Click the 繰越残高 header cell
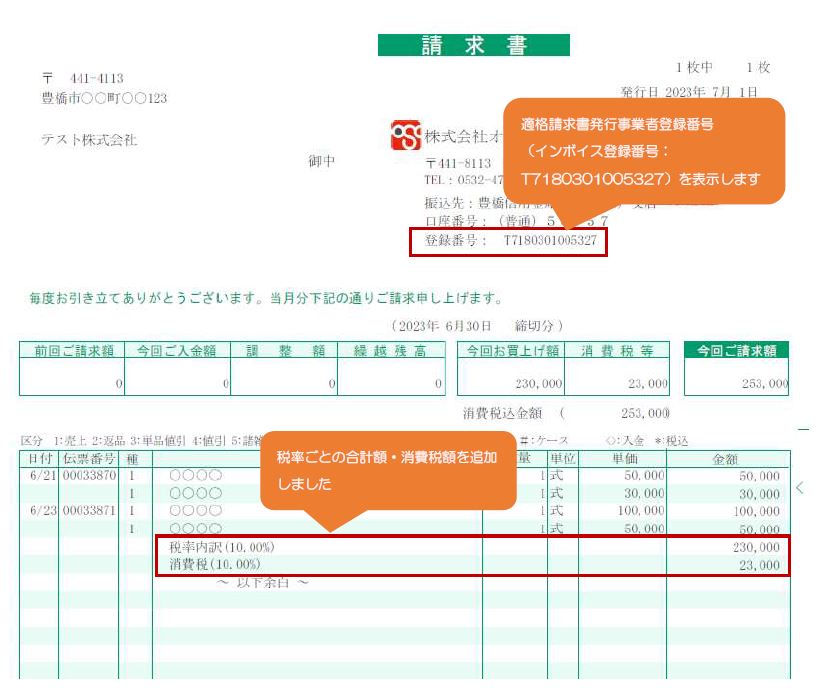Viewport: 817px width, 697px height. pyautogui.click(x=391, y=351)
